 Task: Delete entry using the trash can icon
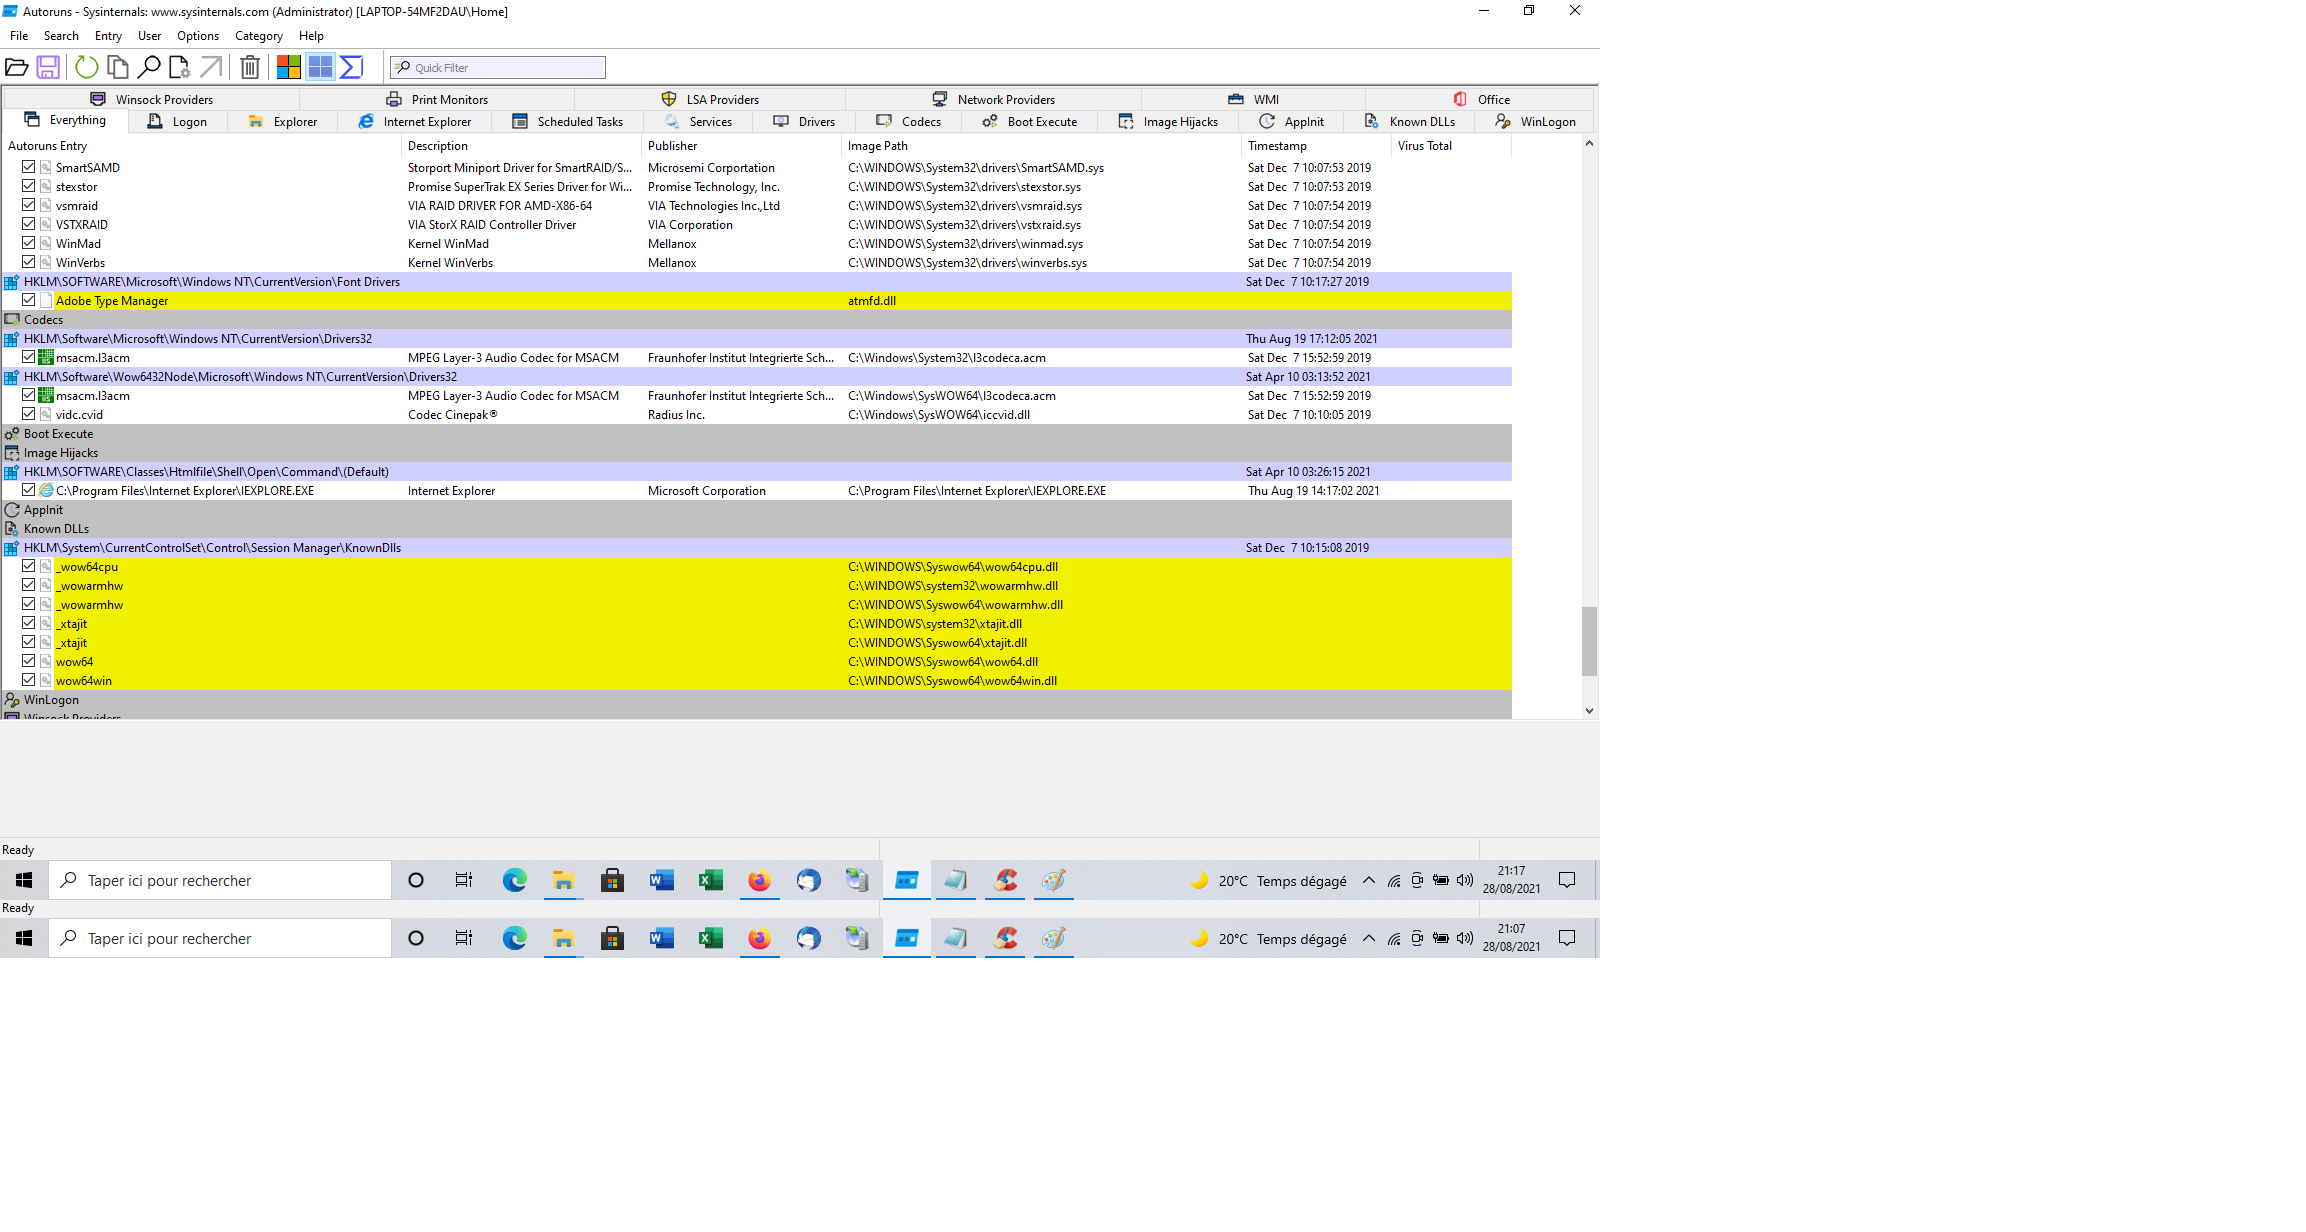[250, 67]
